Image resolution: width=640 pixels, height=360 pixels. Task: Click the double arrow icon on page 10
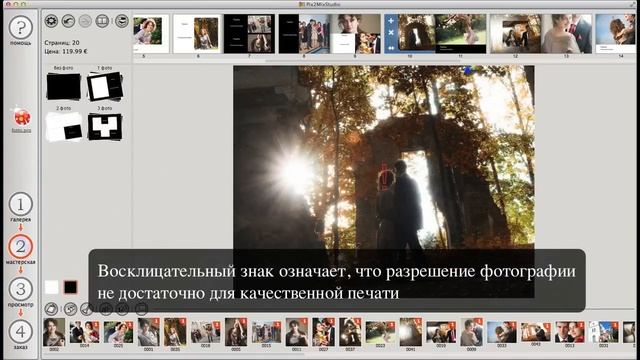pos(391,48)
